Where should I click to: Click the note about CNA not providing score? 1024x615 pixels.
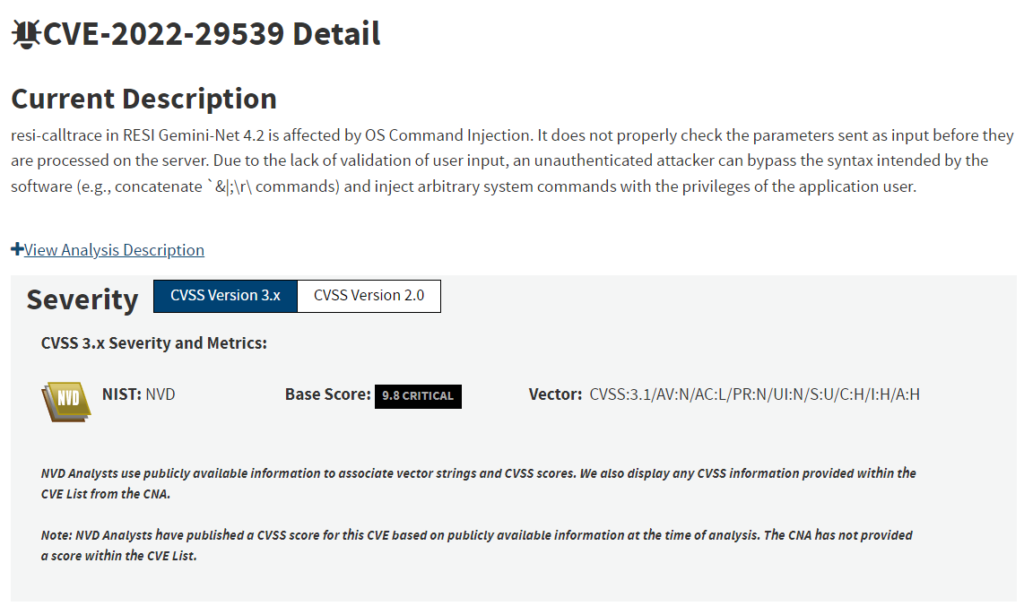[476, 545]
